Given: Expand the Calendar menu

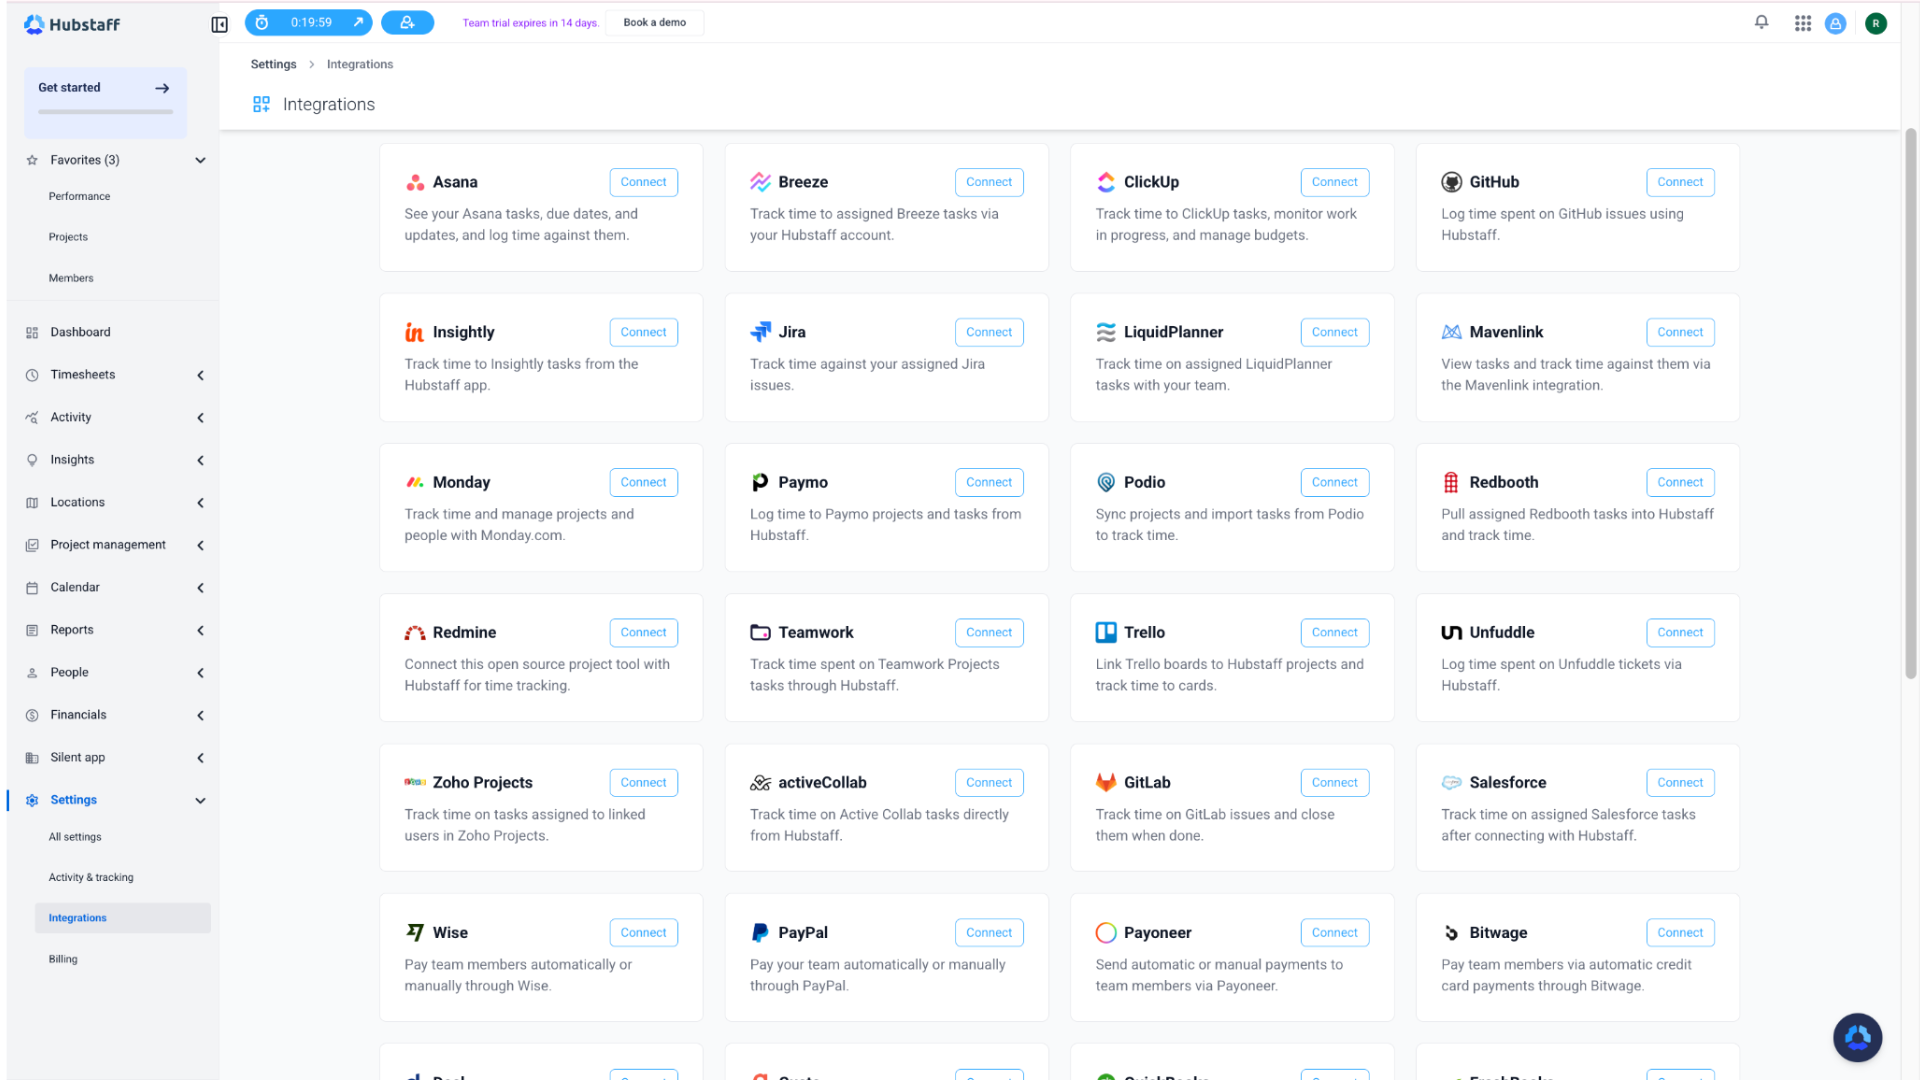Looking at the screenshot, I should 201,588.
